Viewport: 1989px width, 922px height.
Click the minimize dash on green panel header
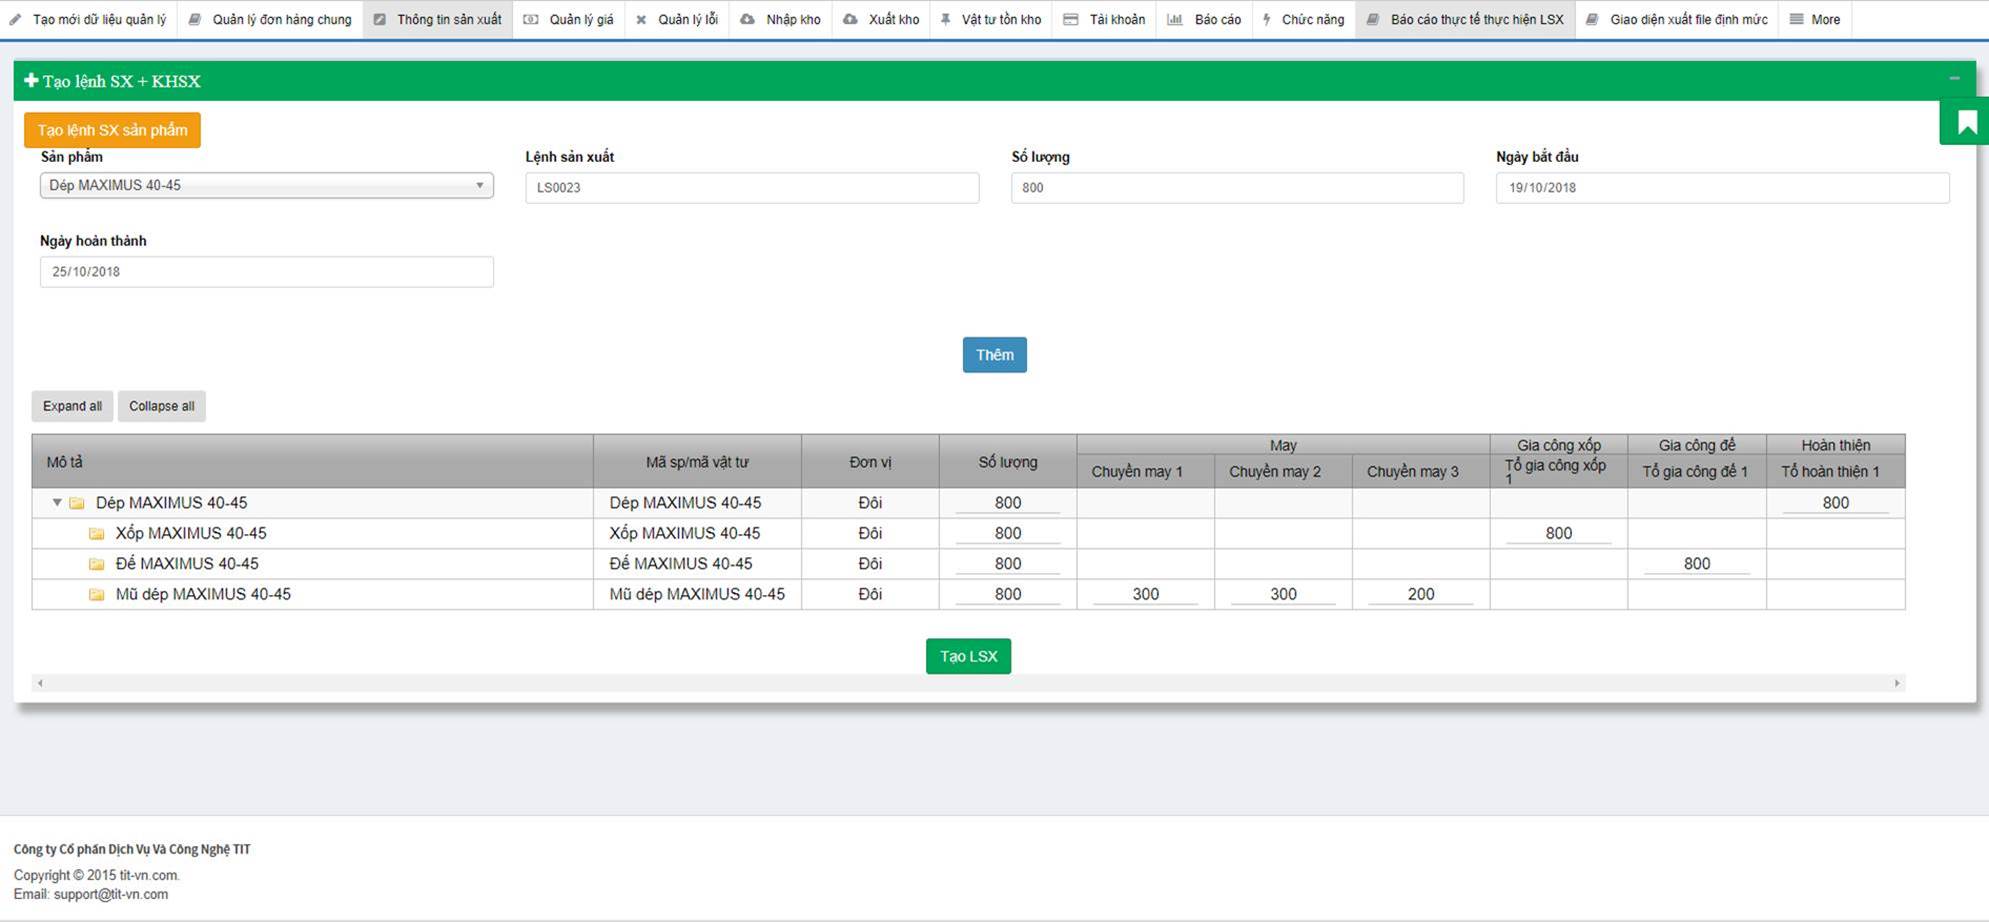(1954, 79)
